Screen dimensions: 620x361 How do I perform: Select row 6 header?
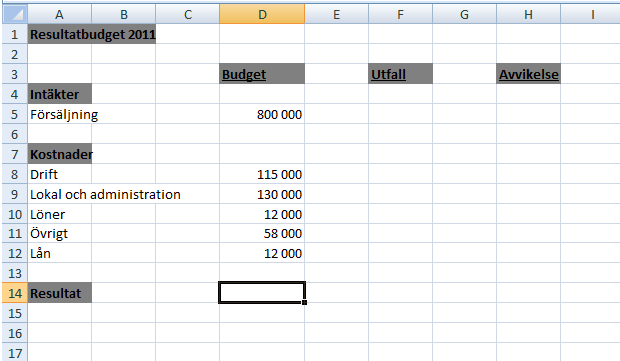click(x=15, y=134)
